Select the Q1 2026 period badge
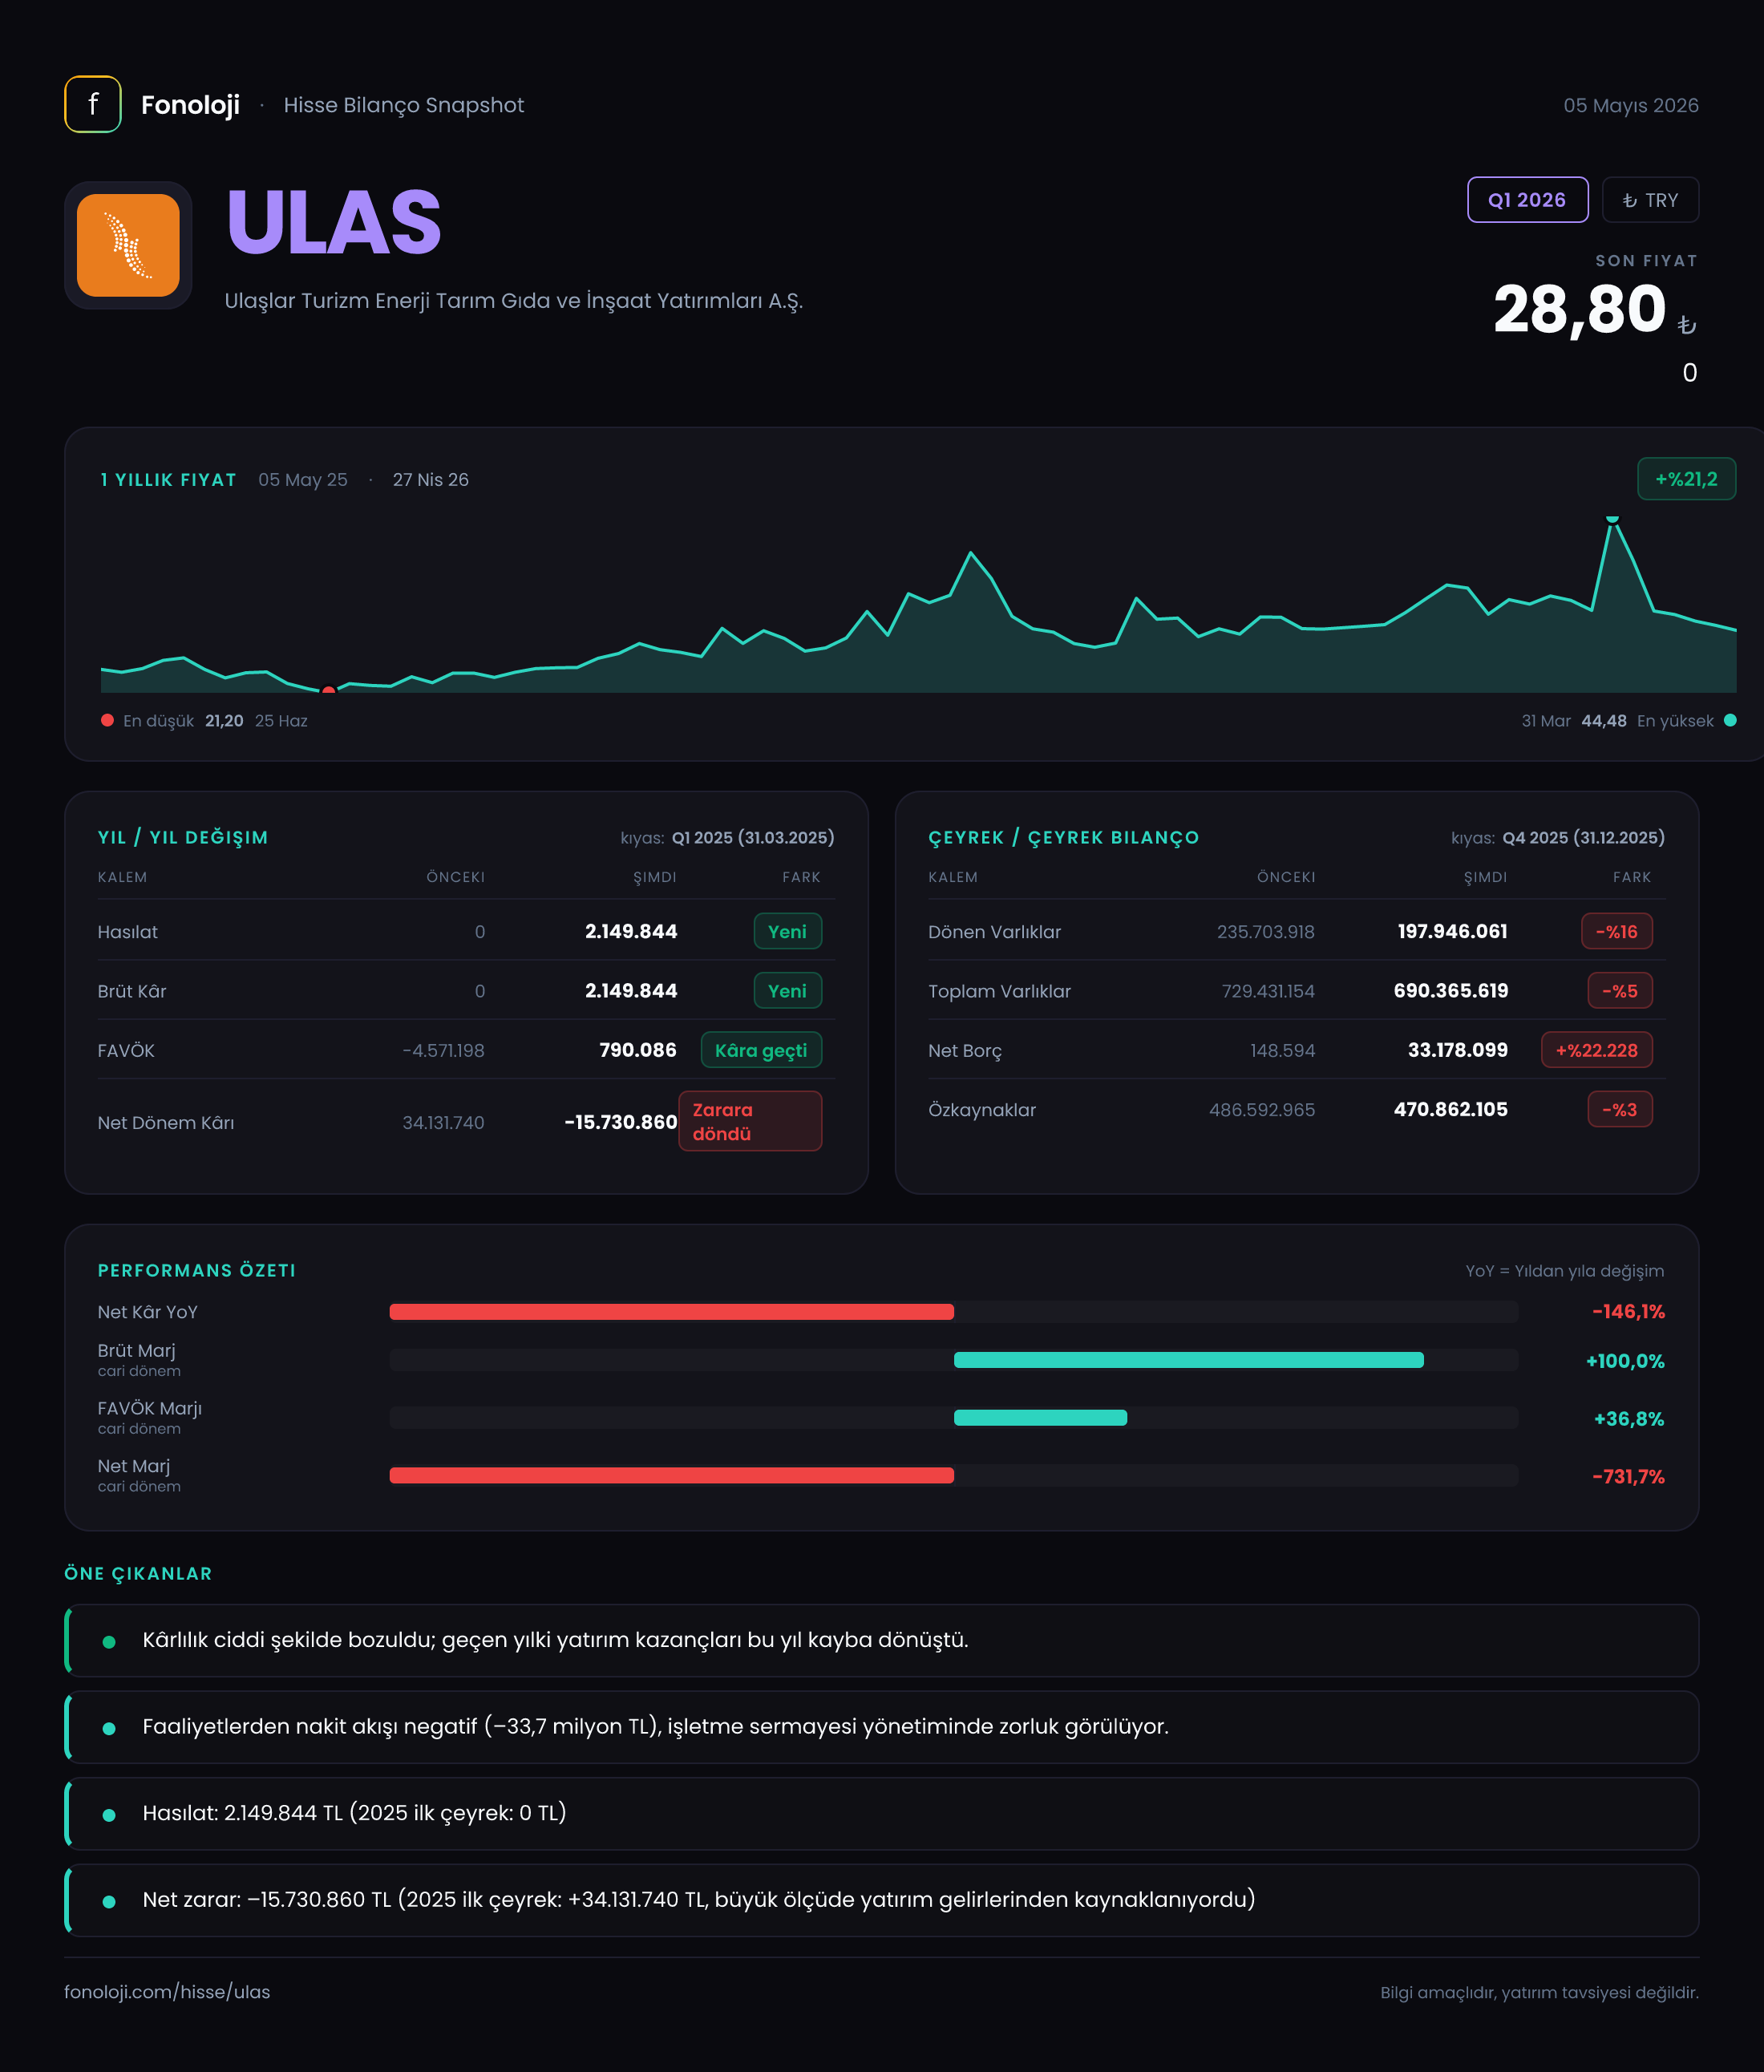1764x2072 pixels. tap(1527, 200)
